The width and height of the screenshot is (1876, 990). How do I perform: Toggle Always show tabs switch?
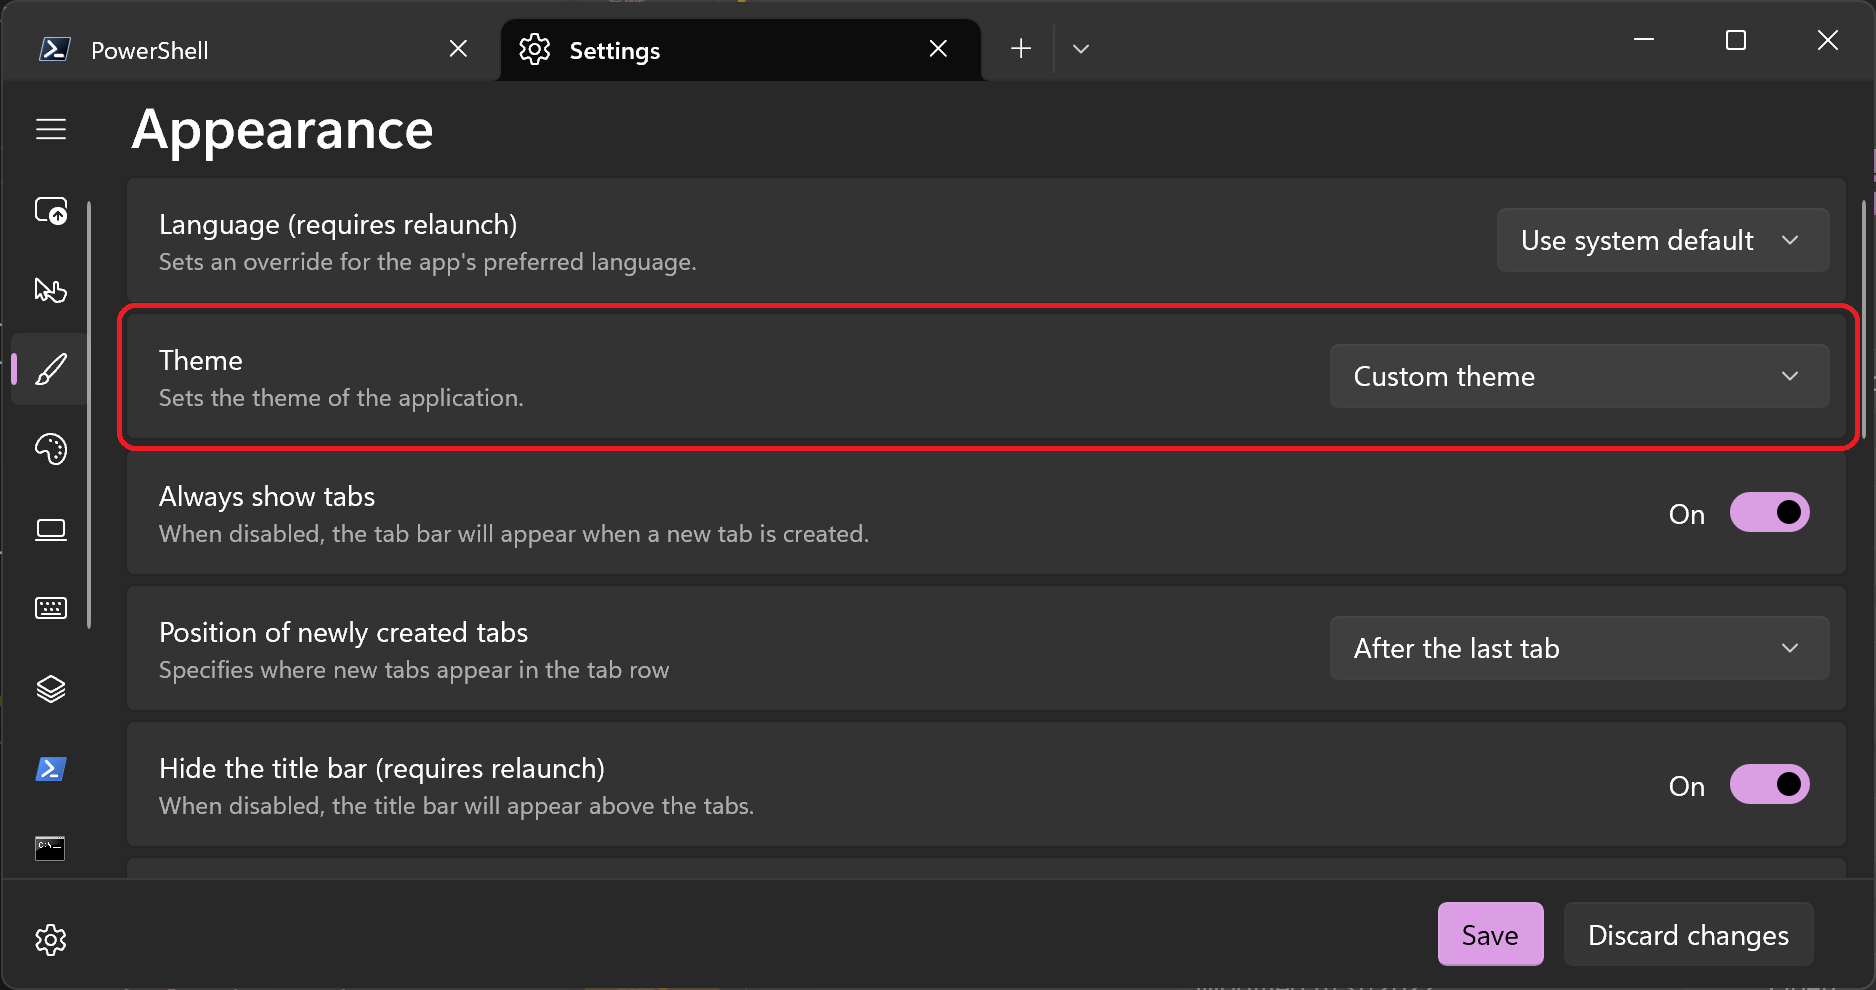coord(1770,512)
